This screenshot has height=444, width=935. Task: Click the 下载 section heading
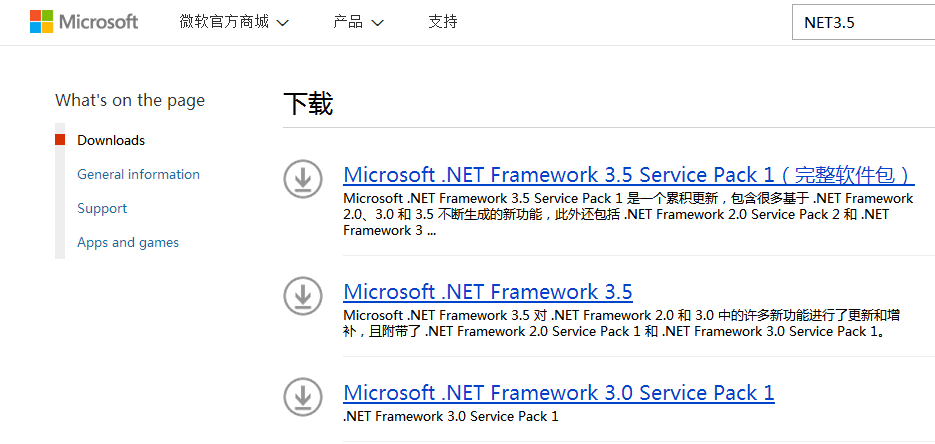coord(308,104)
